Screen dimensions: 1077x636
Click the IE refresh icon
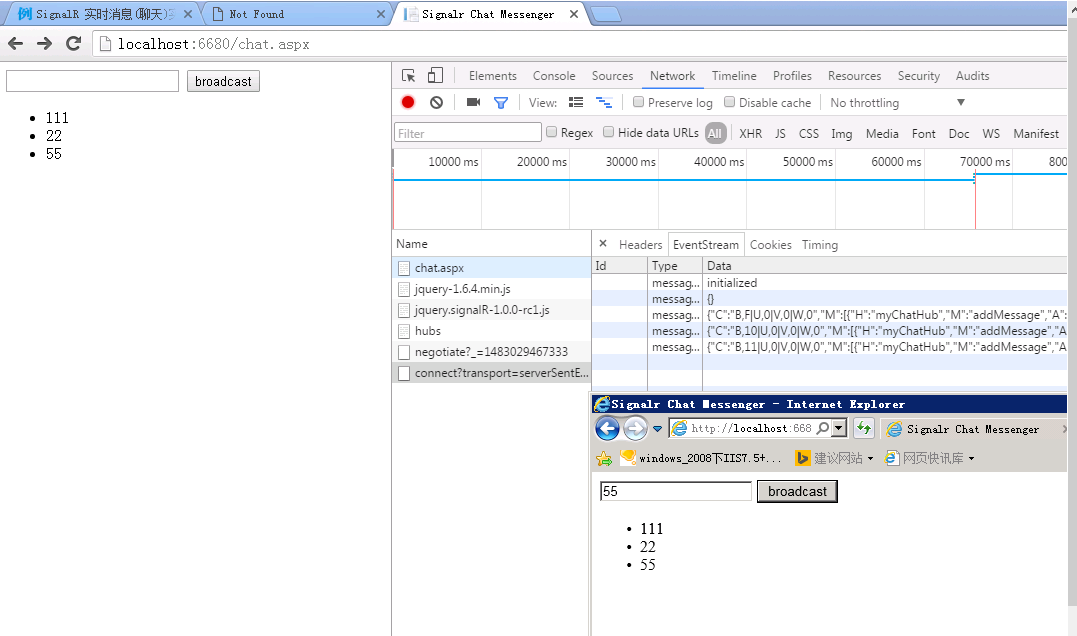pos(863,429)
